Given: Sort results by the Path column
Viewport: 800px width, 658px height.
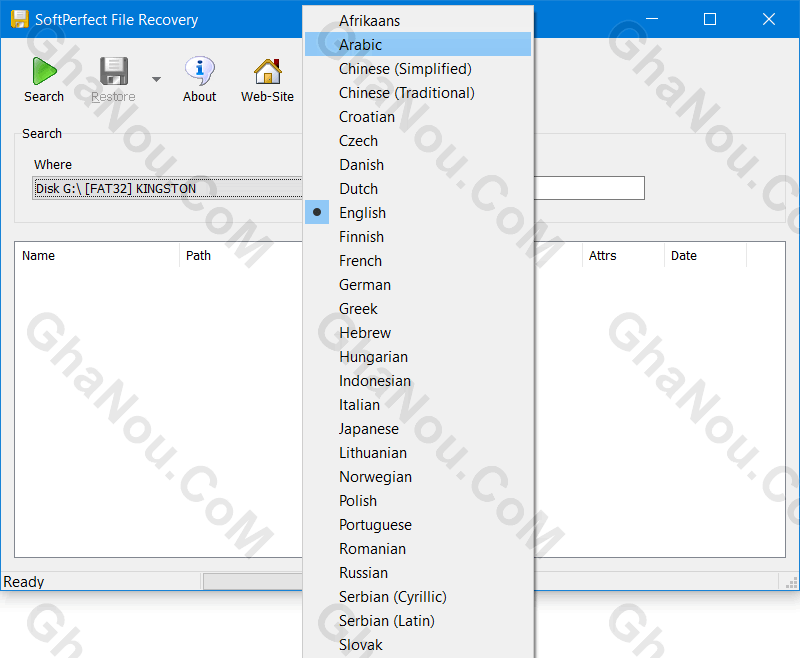Looking at the screenshot, I should coord(241,255).
